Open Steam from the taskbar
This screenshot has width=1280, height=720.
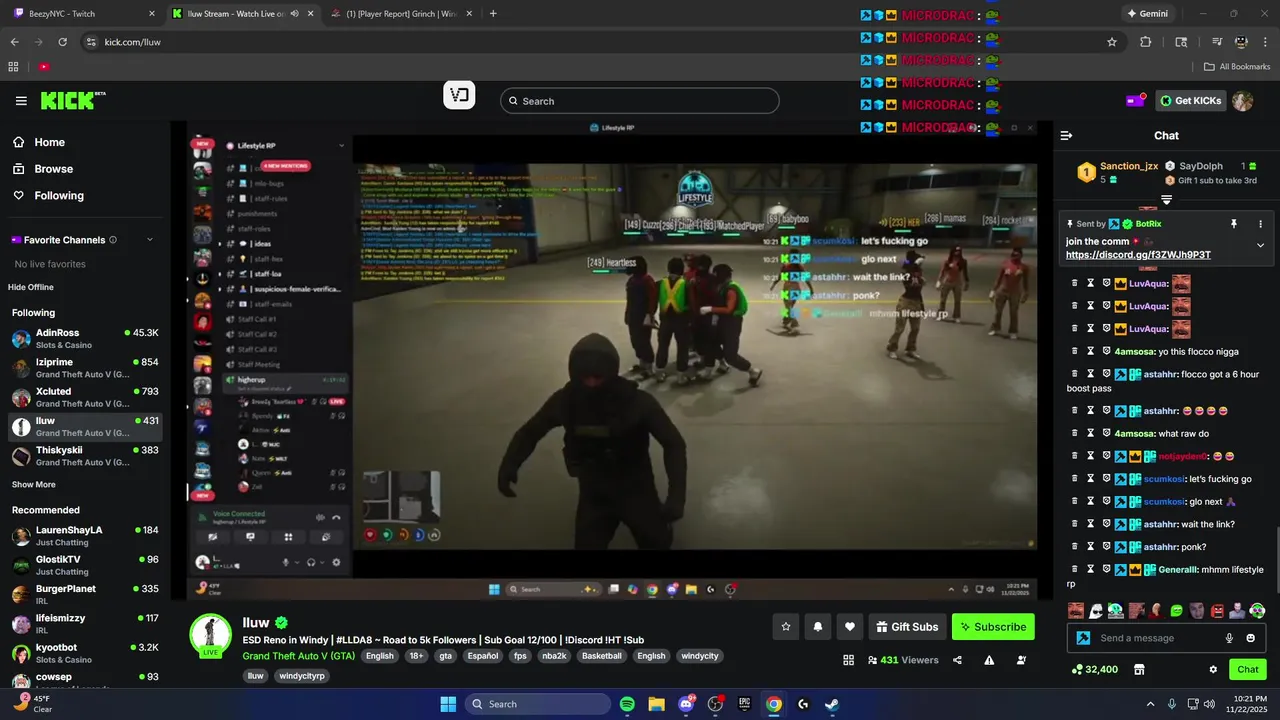point(832,704)
